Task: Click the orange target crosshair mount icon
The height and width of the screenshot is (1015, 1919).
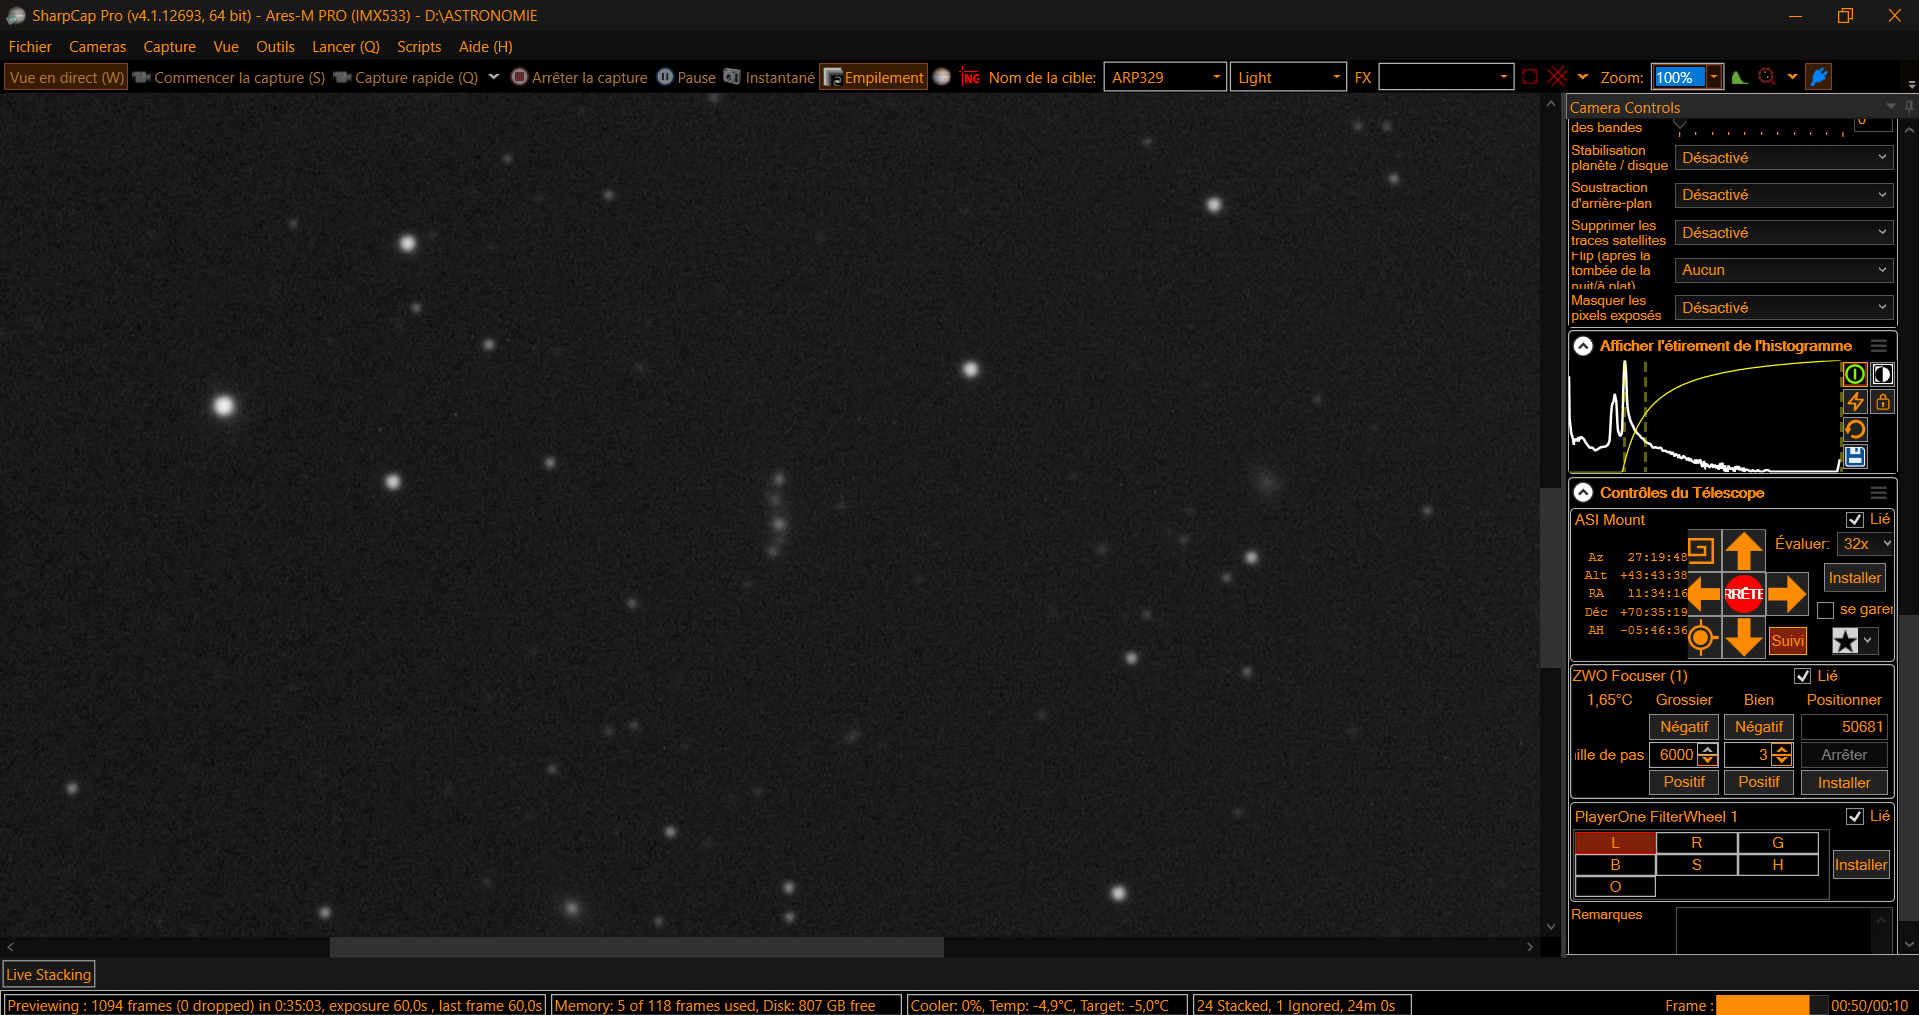Action: [1702, 637]
